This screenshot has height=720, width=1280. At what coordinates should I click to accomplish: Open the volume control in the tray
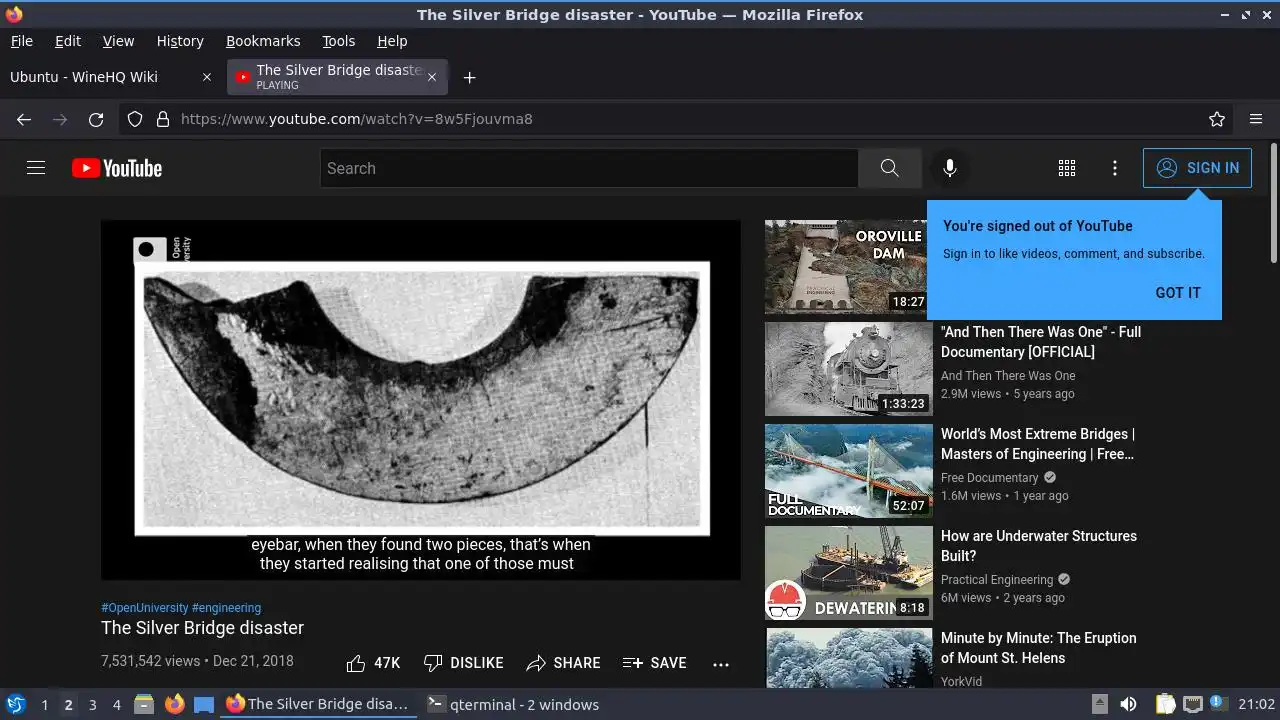click(1128, 705)
